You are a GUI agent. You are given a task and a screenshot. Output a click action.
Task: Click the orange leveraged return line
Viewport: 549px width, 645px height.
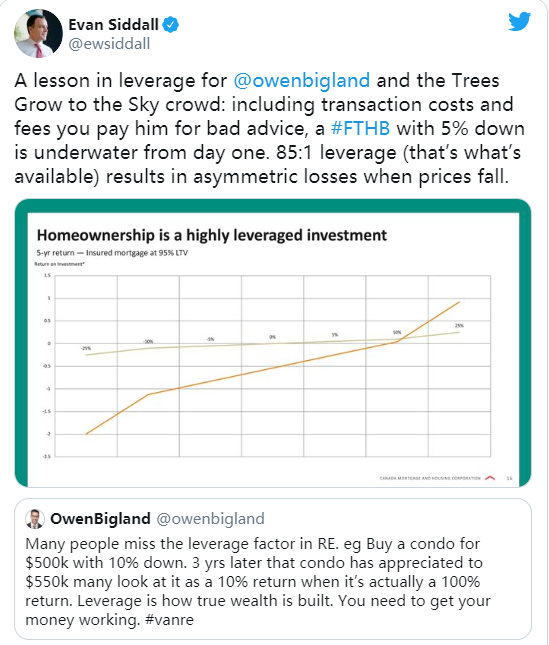pos(273,367)
